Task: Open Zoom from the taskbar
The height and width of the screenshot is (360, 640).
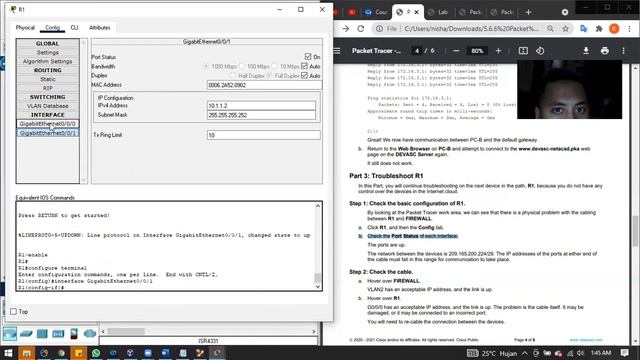Action: (148, 353)
